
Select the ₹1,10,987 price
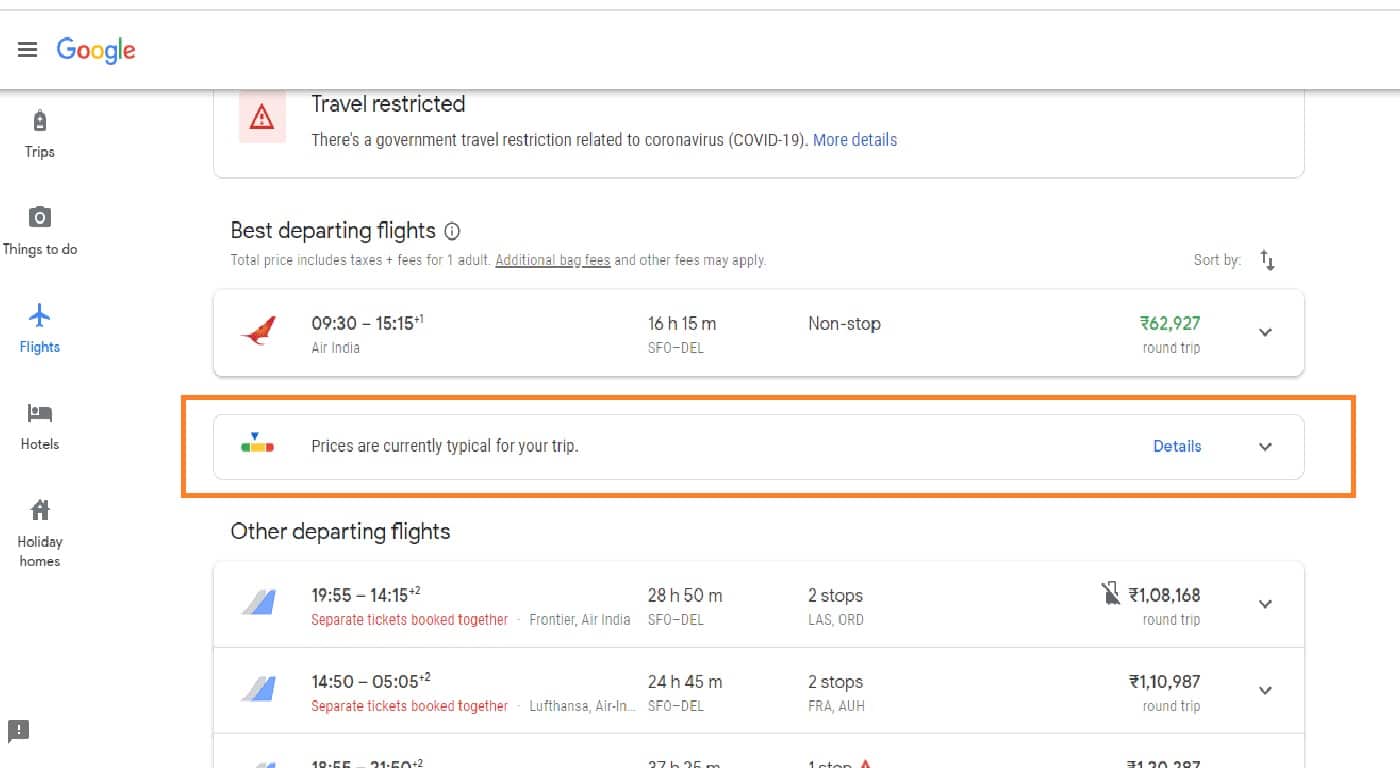click(1165, 681)
